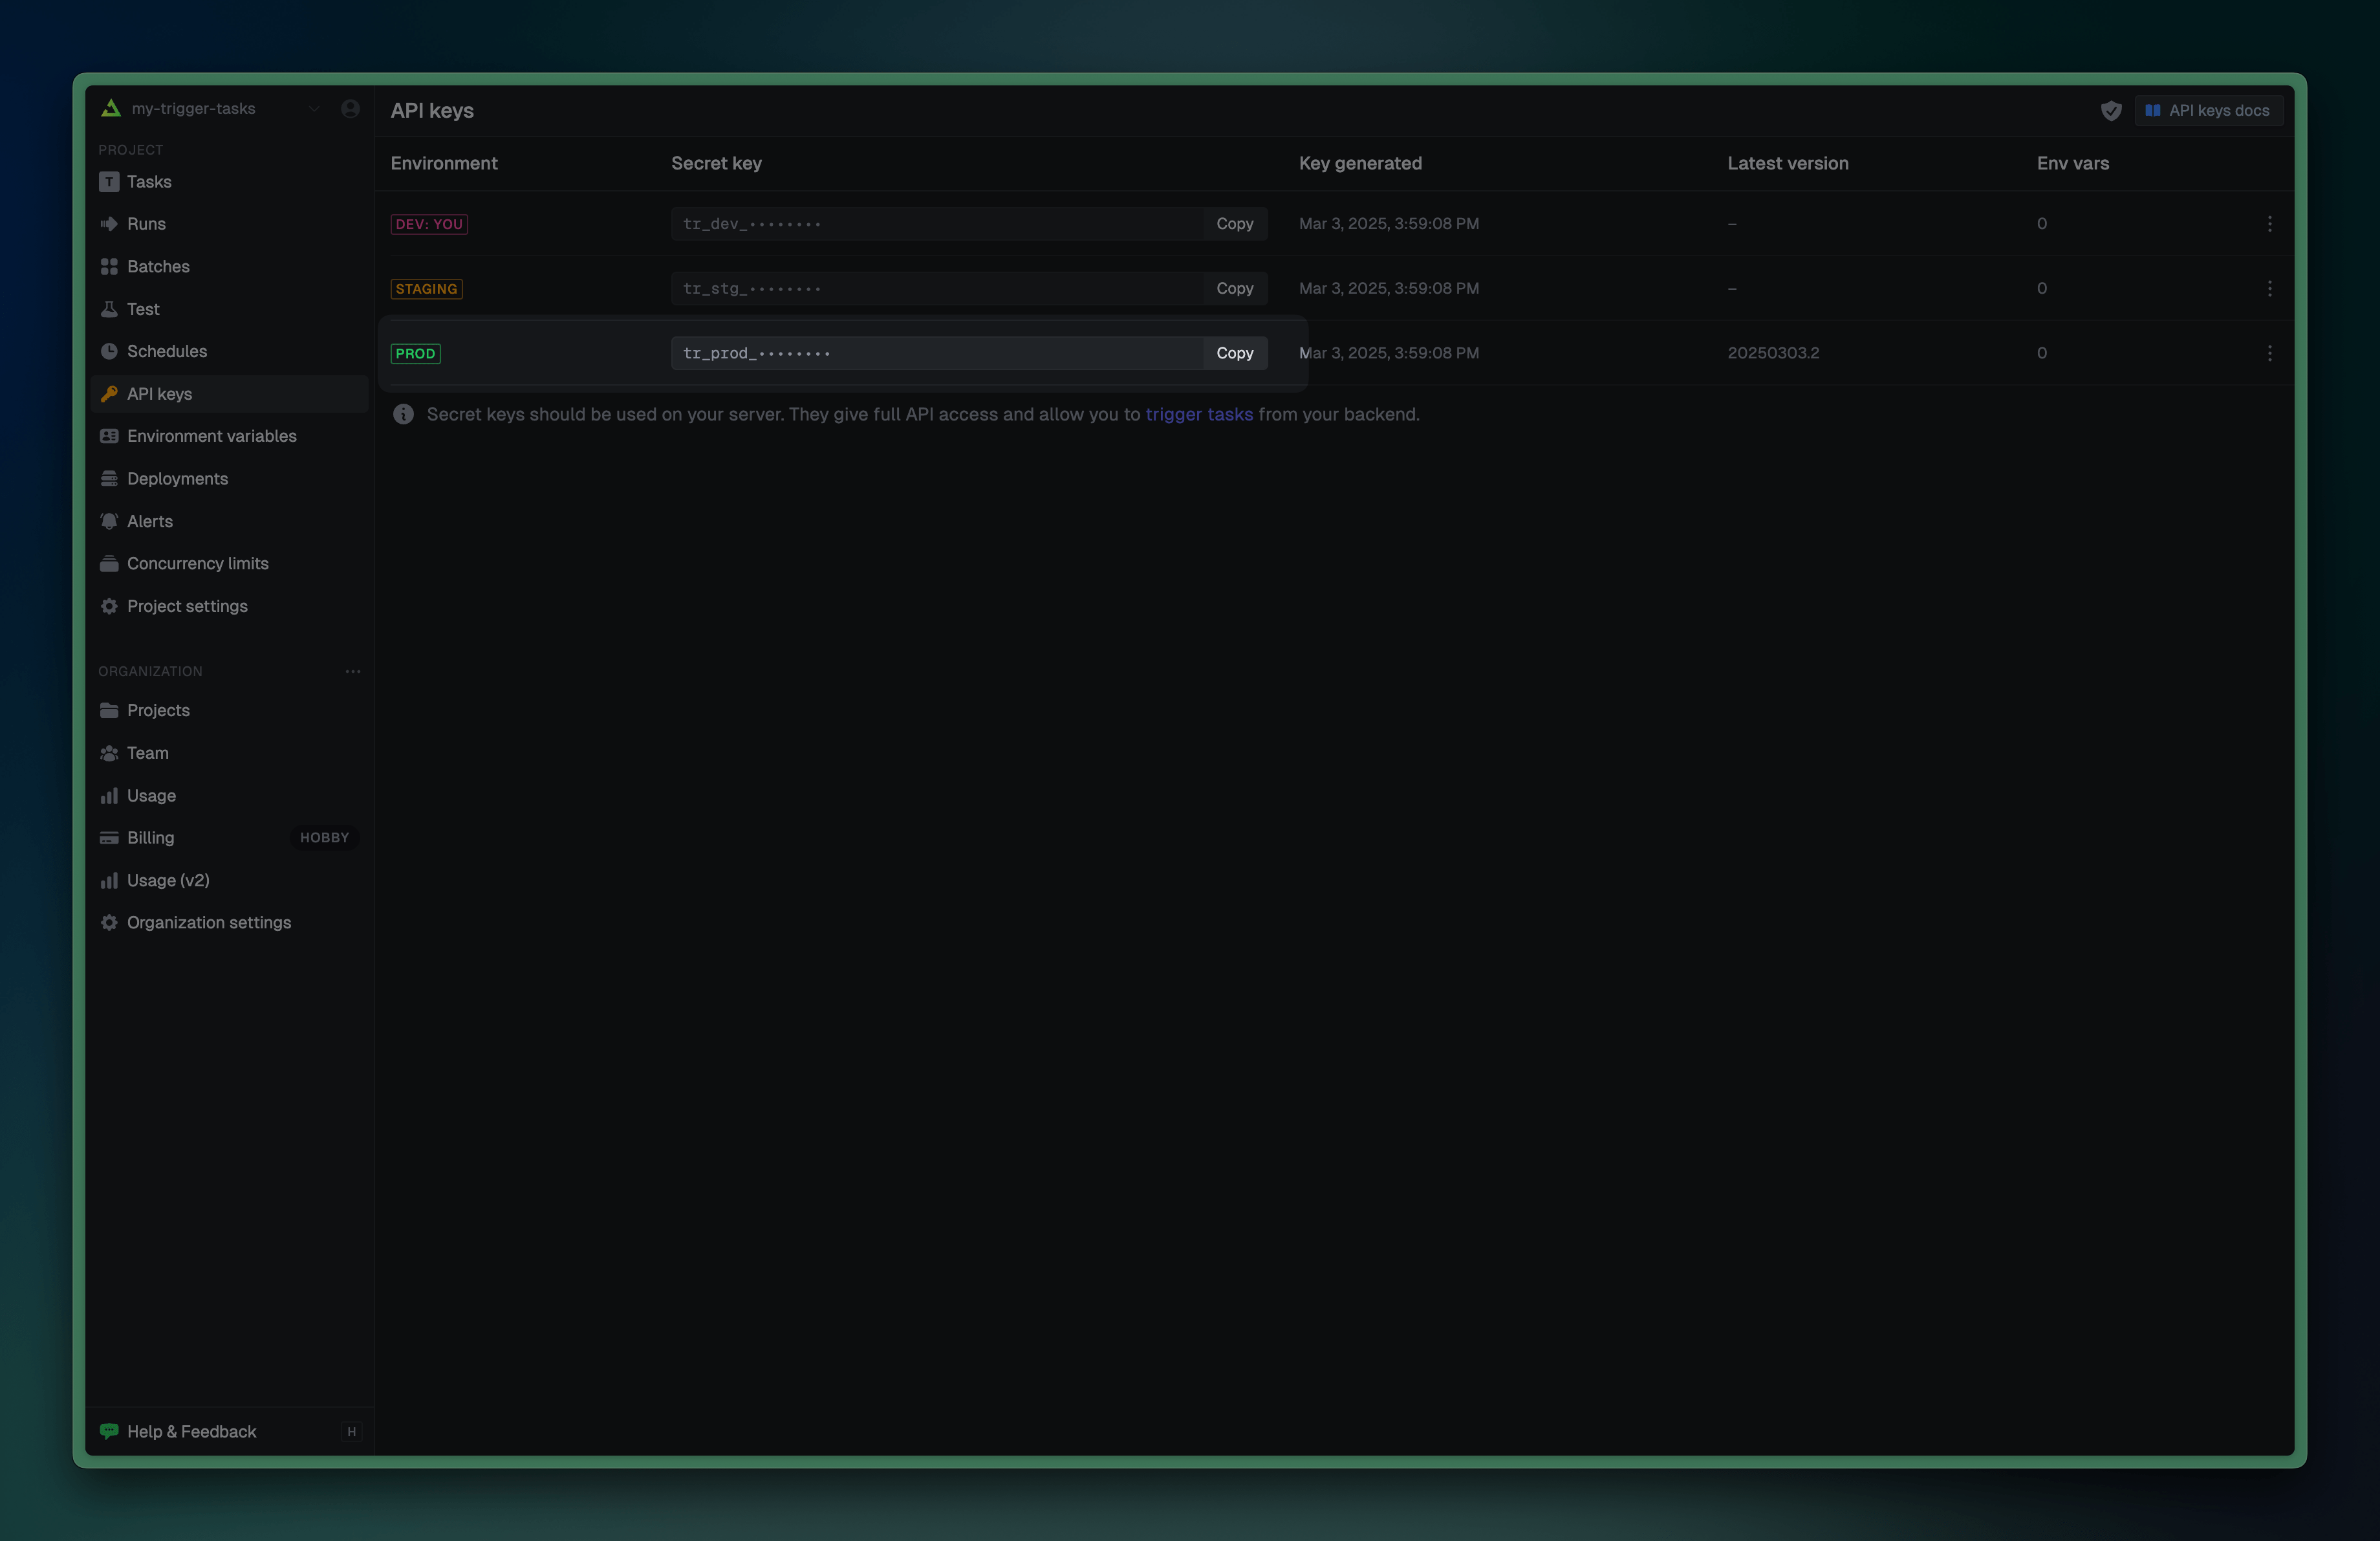The image size is (2380, 1541).
Task: Open Runs from the sidebar arrow icon
Action: [110, 224]
